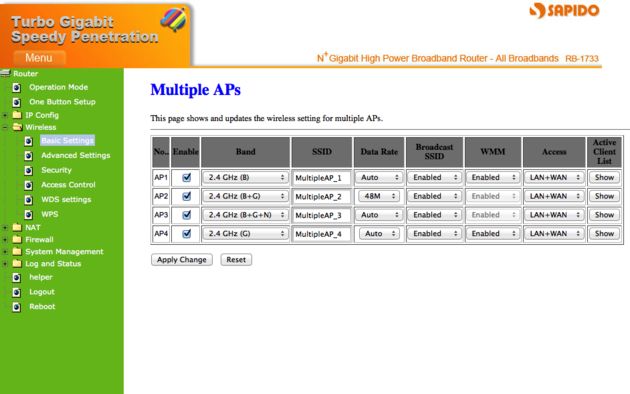Open the AP2 Broadcast SSID dropdown
The height and width of the screenshot is (394, 630).
(x=434, y=196)
